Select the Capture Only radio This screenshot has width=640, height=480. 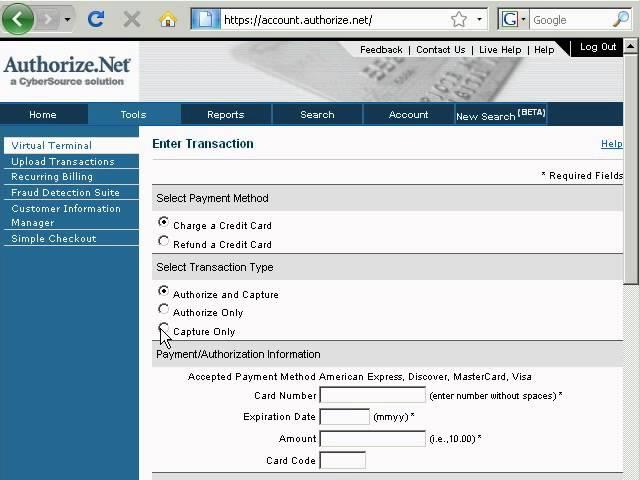pos(163,328)
